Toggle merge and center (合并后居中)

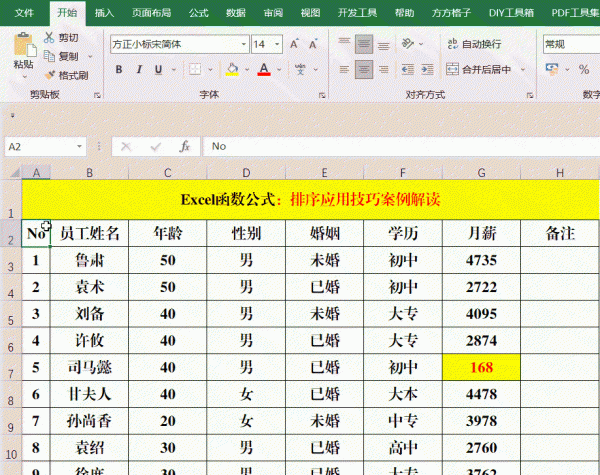tap(479, 69)
